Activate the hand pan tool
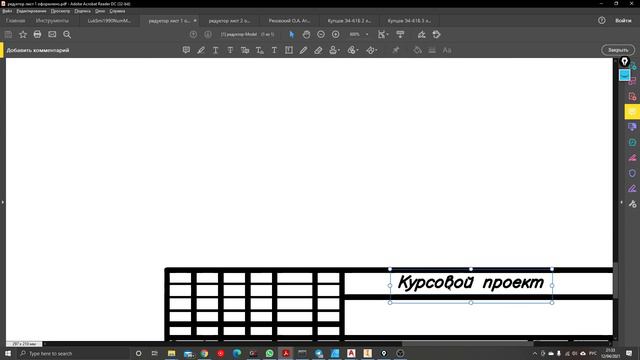Viewport: 640px width, 360px height. (306, 35)
